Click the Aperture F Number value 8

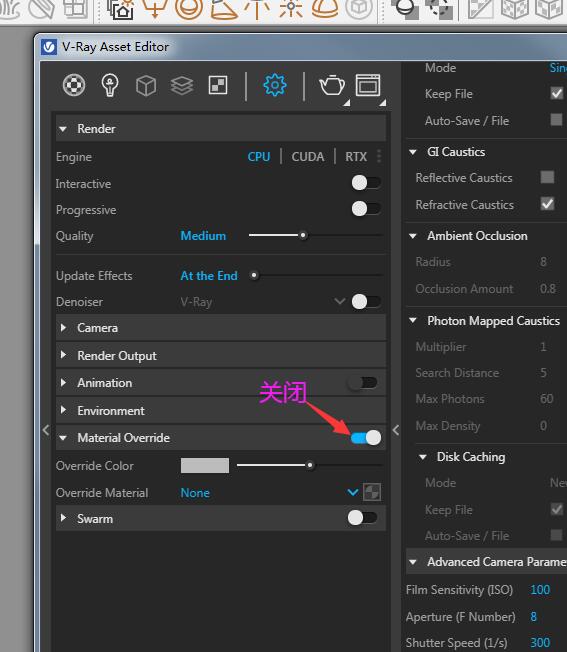click(x=533, y=616)
